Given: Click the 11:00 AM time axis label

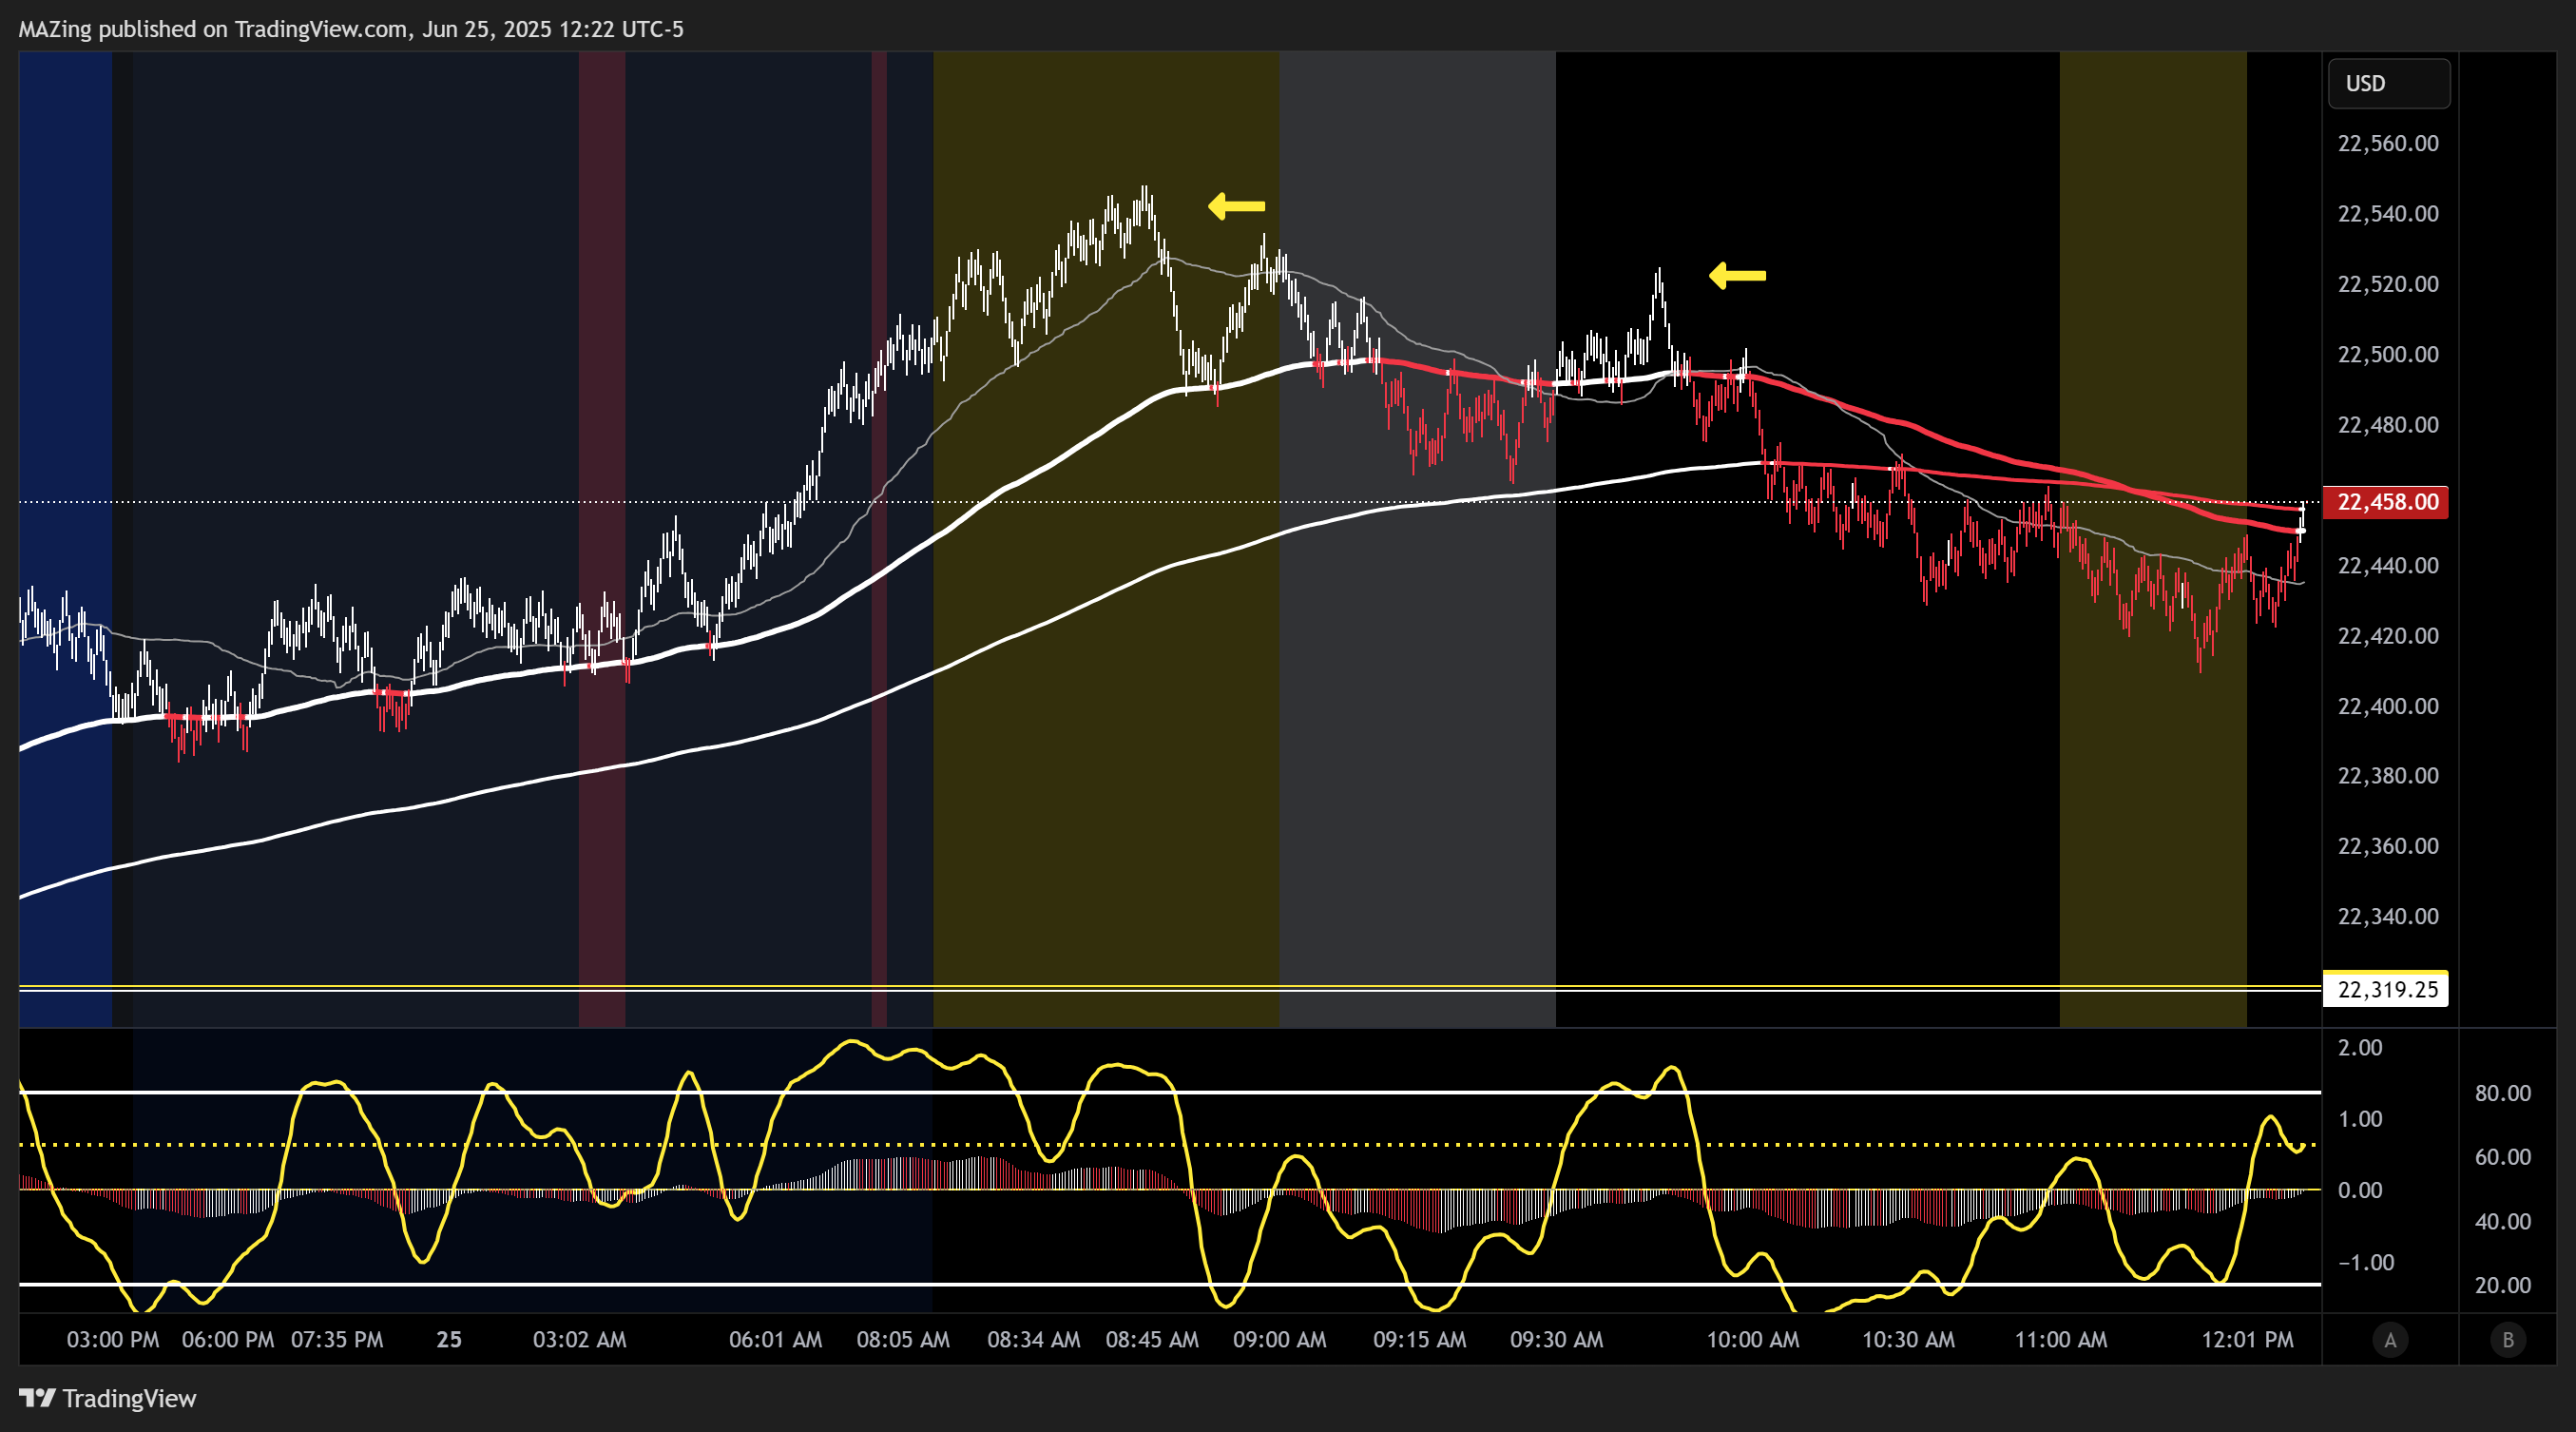Looking at the screenshot, I should coord(2061,1340).
